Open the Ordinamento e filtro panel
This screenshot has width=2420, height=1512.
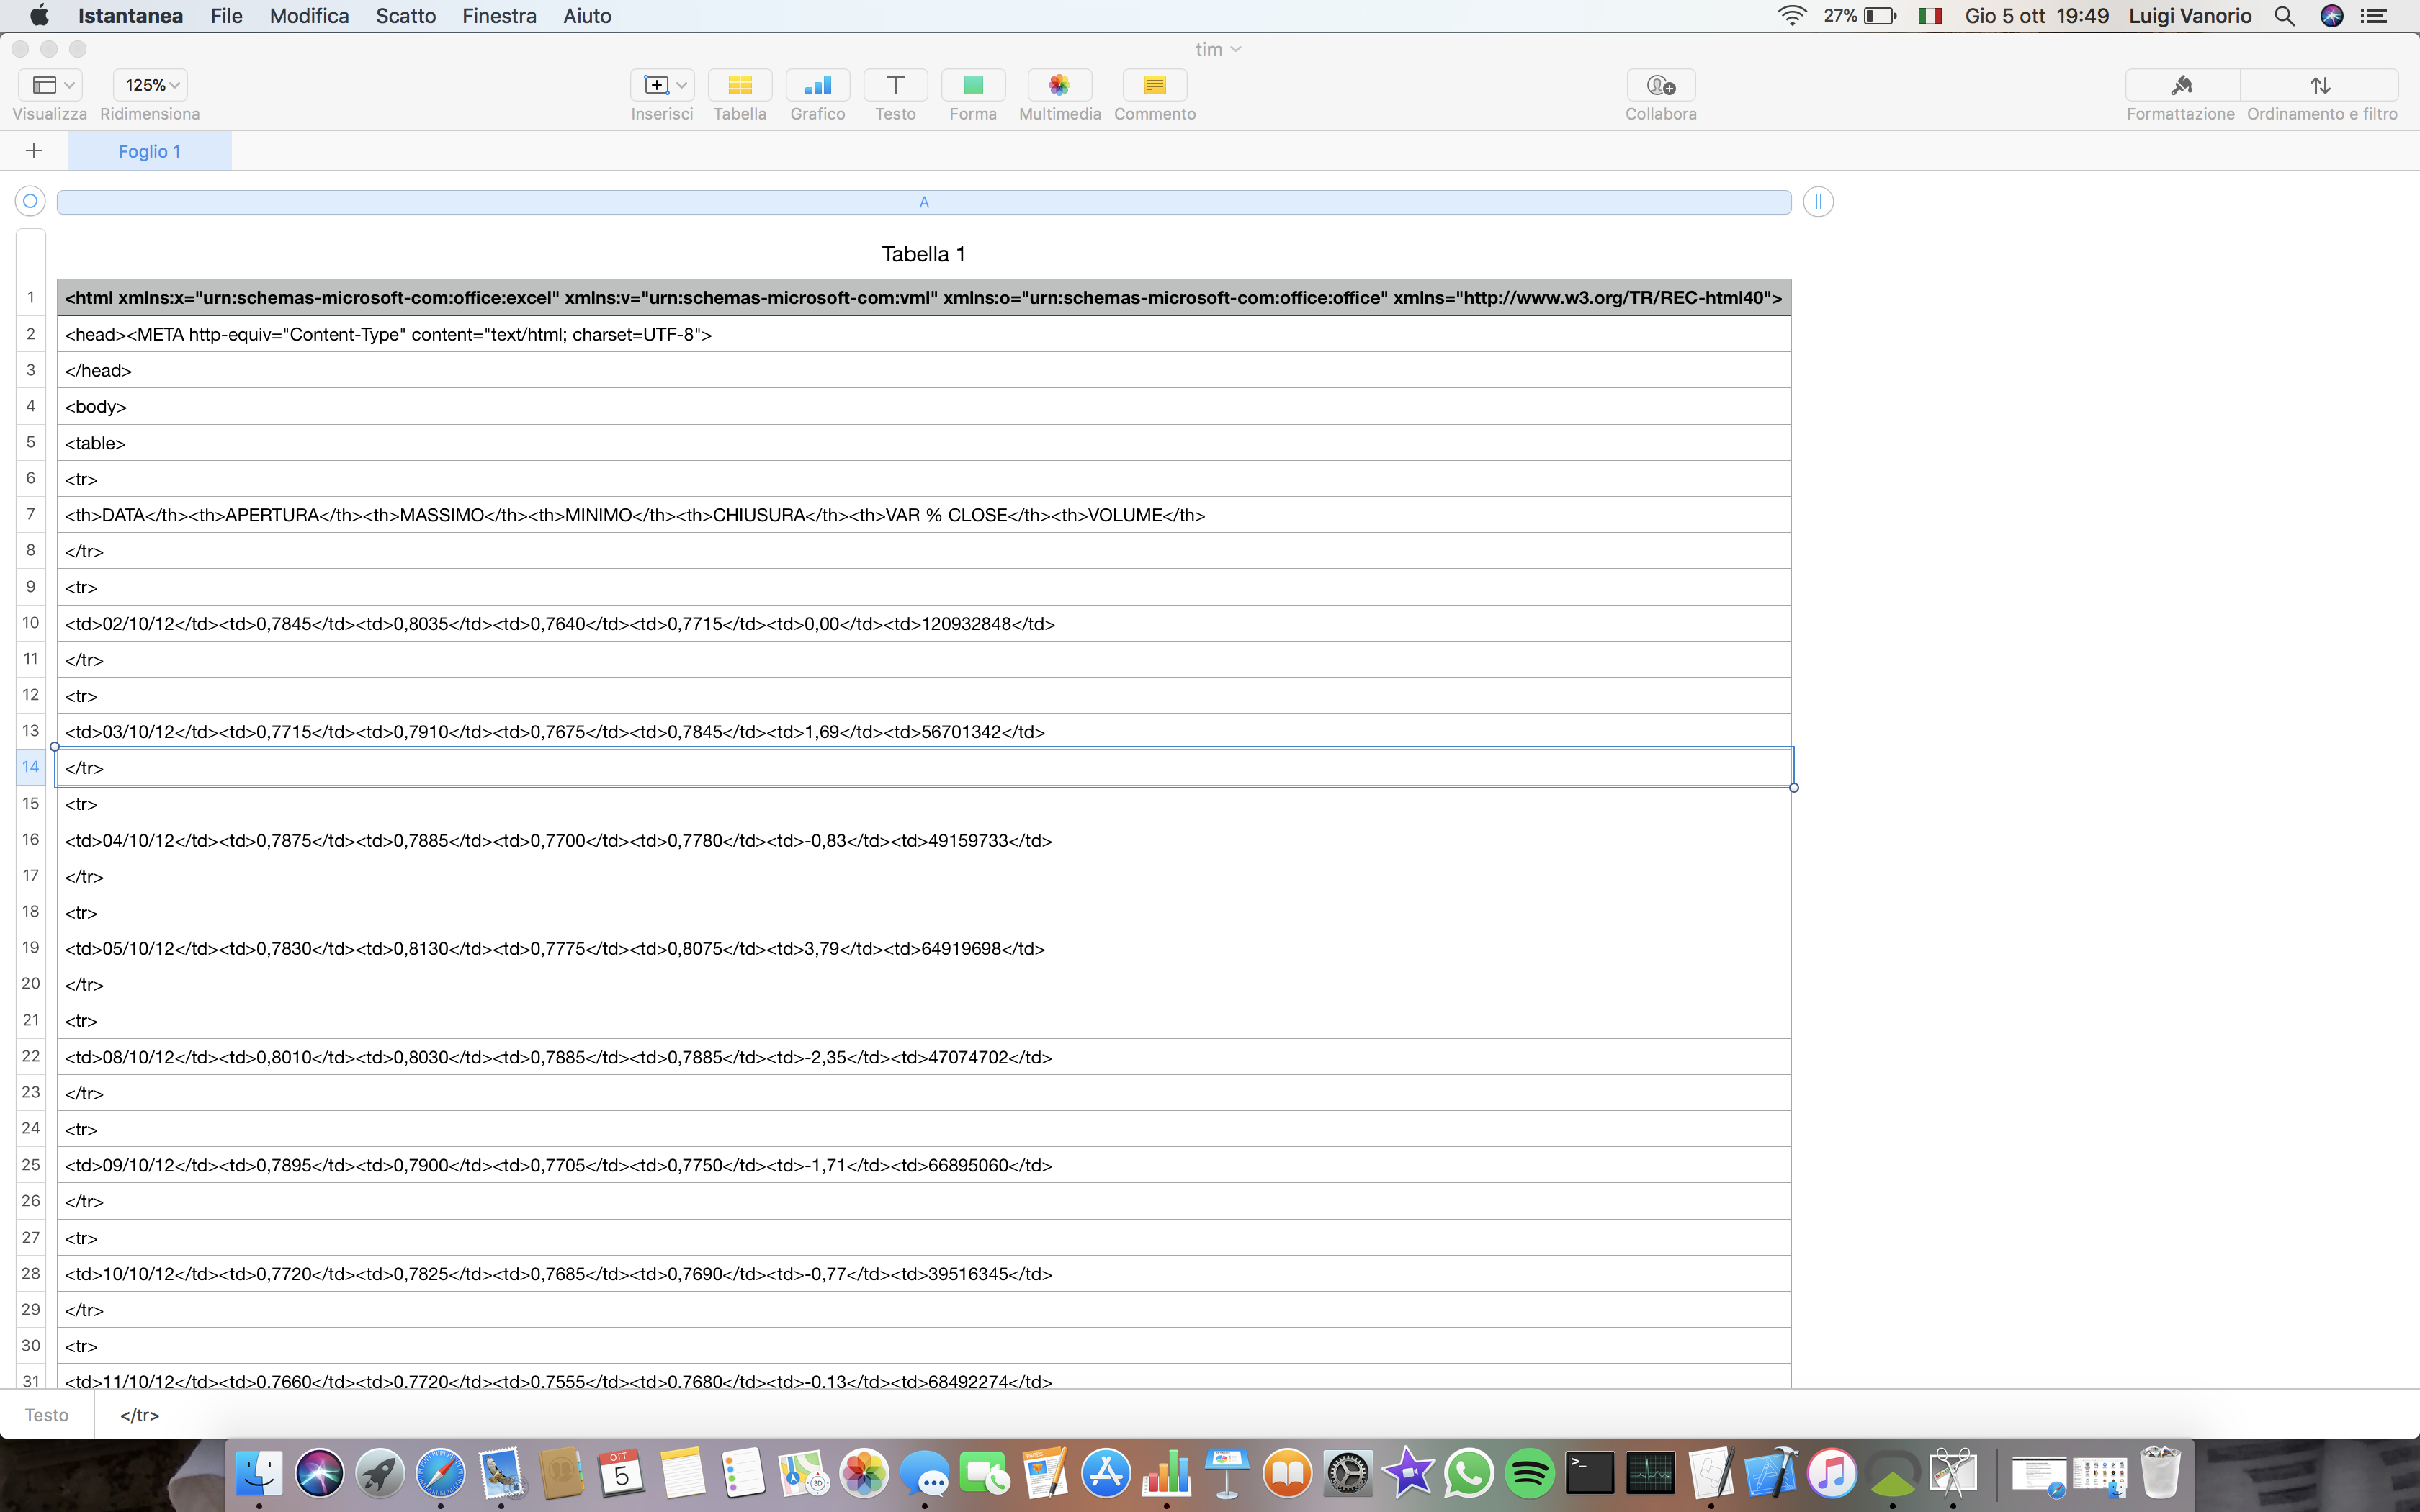tap(2320, 85)
